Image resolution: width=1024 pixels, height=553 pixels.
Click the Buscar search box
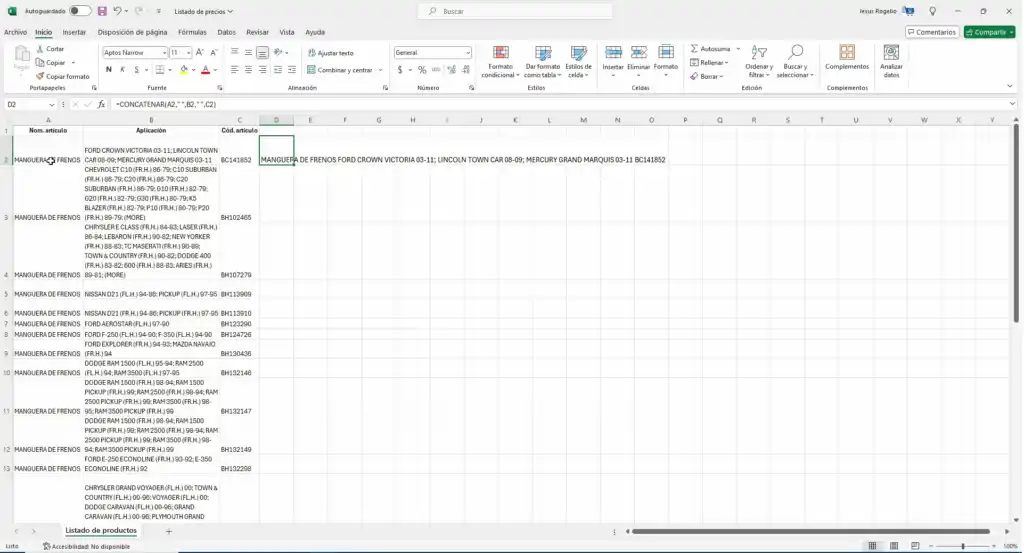[516, 11]
